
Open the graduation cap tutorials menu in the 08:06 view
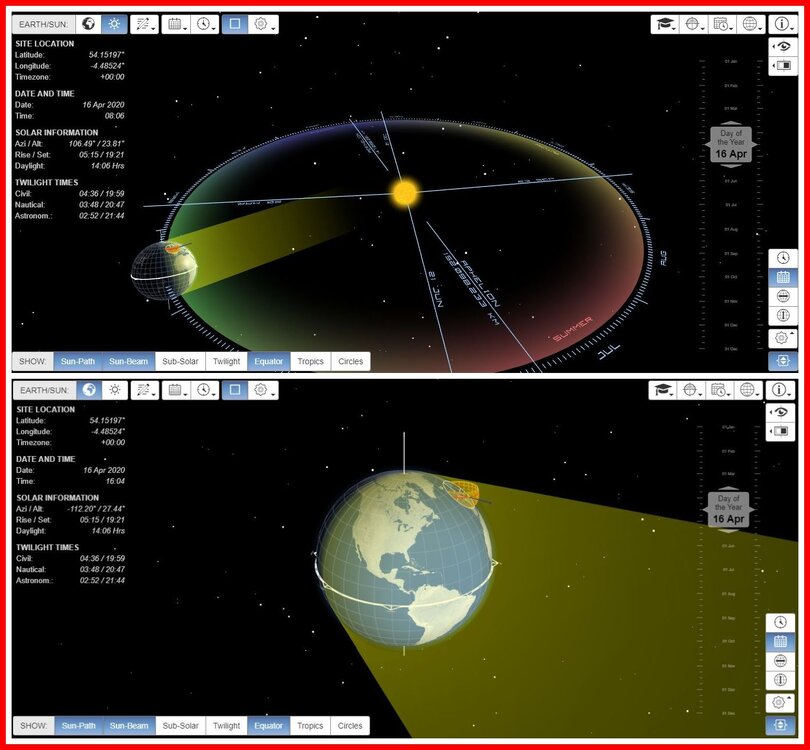coord(665,24)
